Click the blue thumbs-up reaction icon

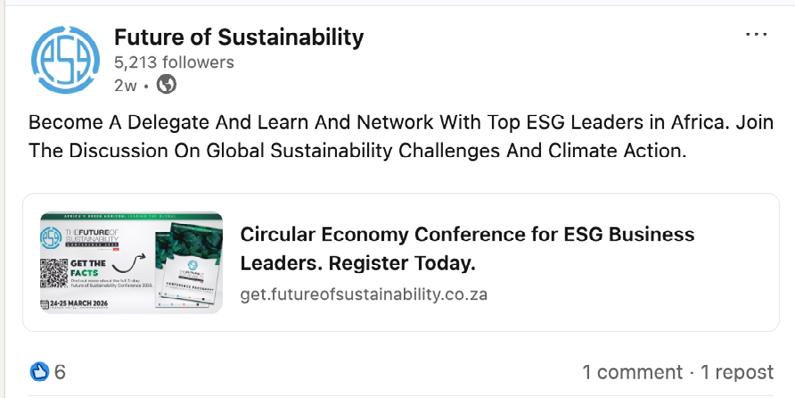point(39,372)
